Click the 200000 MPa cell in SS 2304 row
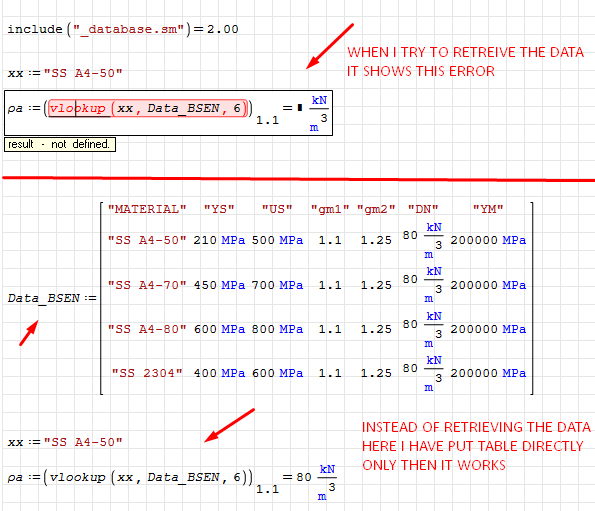Viewport: 595px width, 511px height. [x=488, y=373]
